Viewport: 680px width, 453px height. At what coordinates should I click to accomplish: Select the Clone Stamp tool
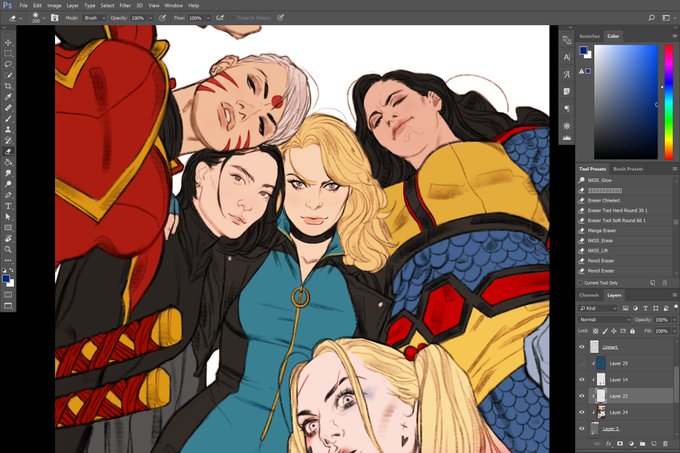point(8,129)
